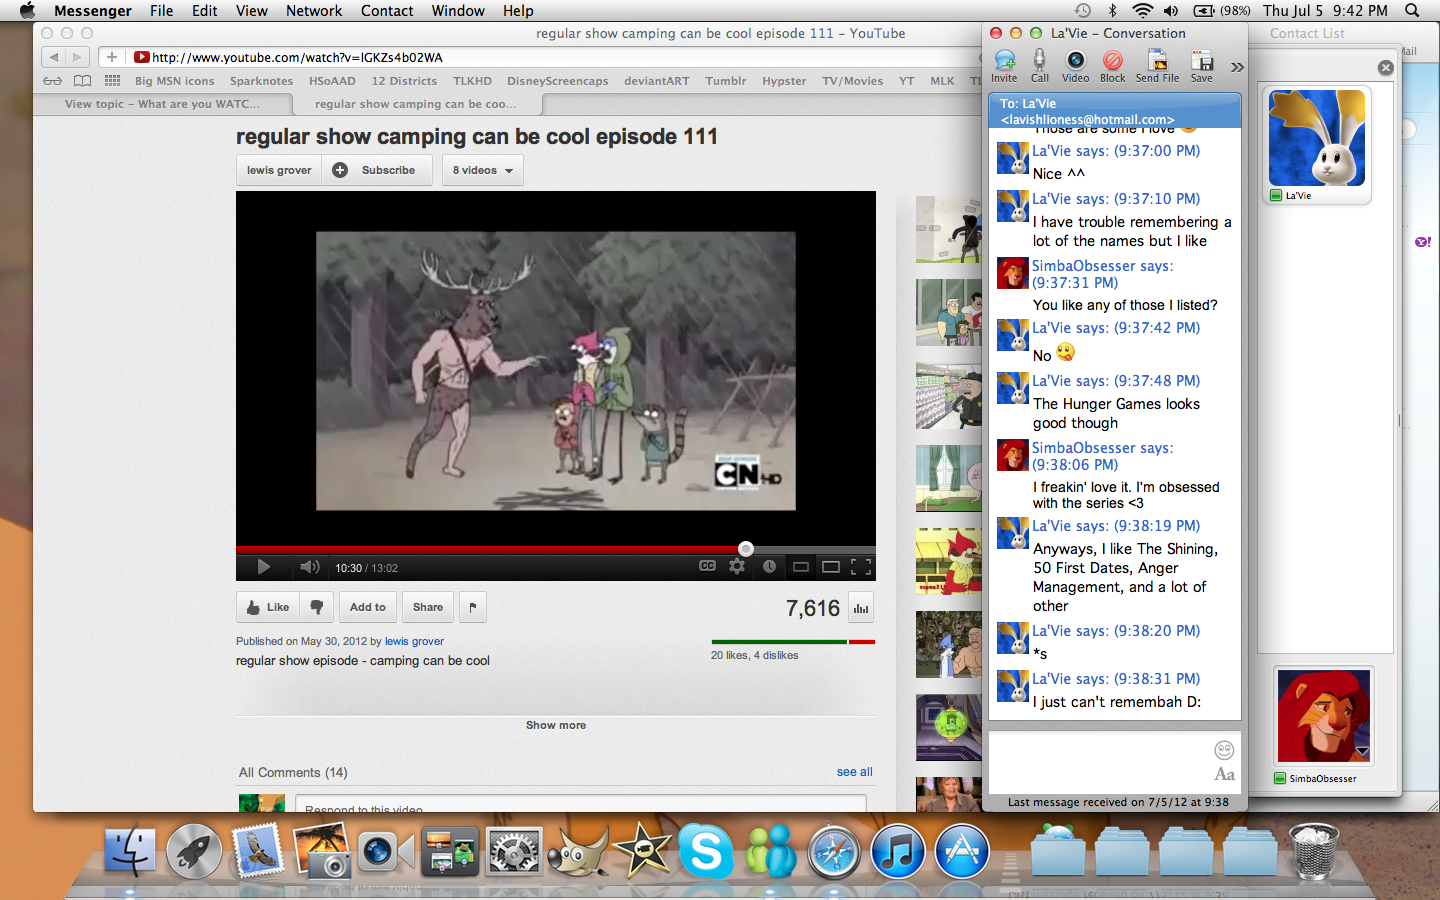Open the emoticon picker in message box
Viewport: 1440px width, 900px height.
[1224, 750]
